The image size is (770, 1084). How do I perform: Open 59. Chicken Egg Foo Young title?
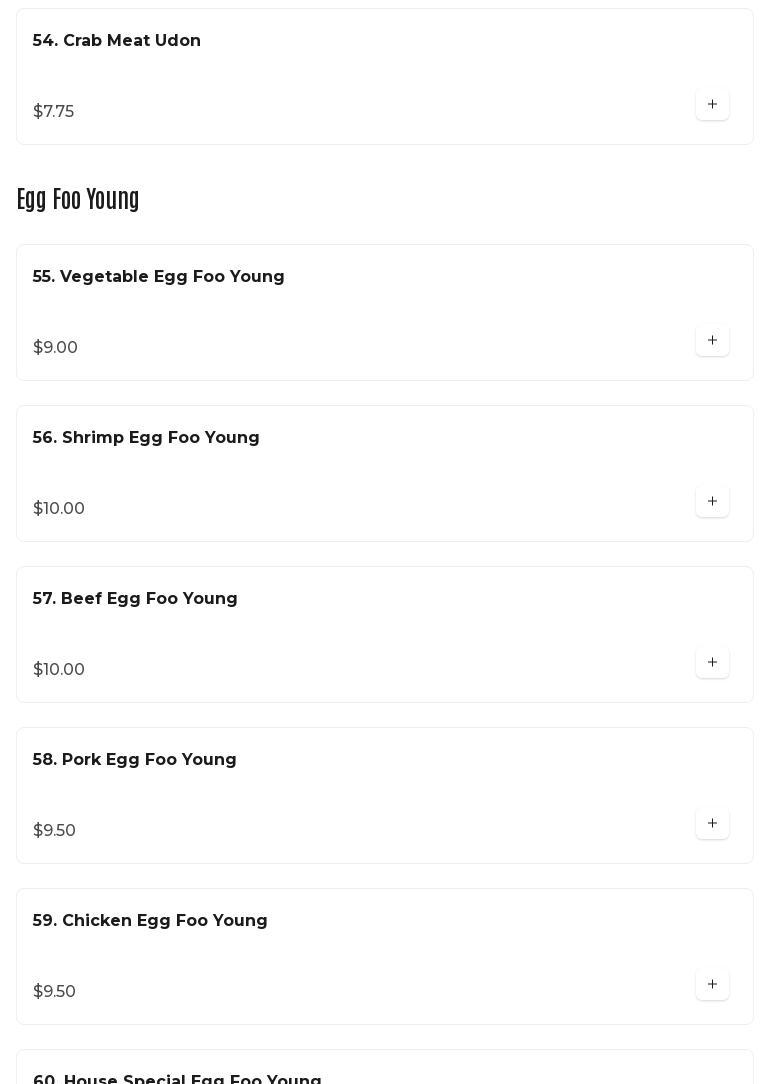click(150, 921)
